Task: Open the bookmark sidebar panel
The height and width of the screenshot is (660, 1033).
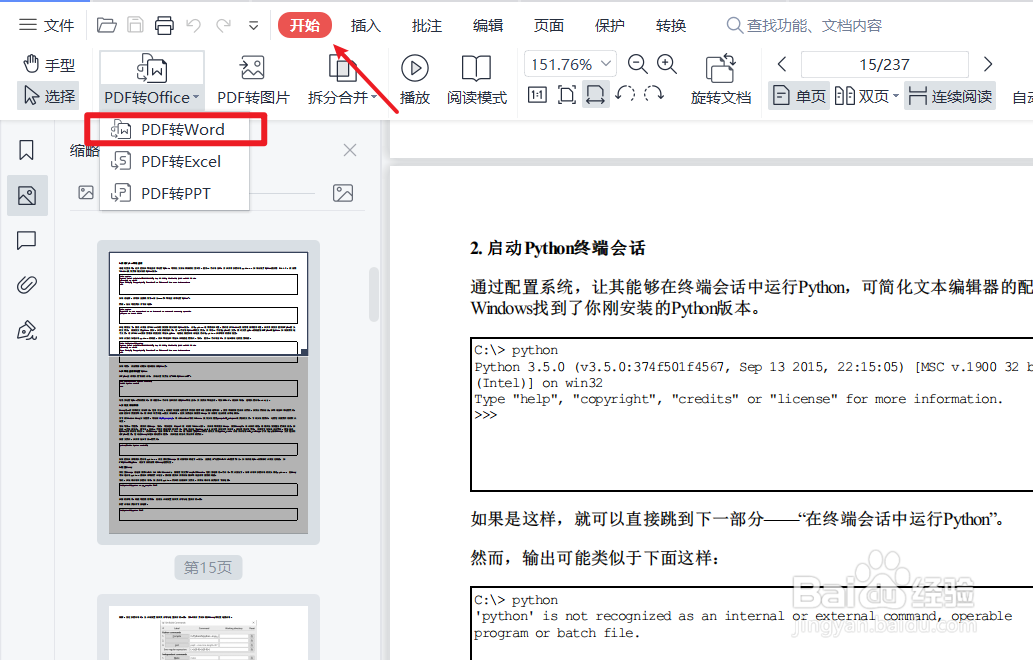Action: point(27,150)
